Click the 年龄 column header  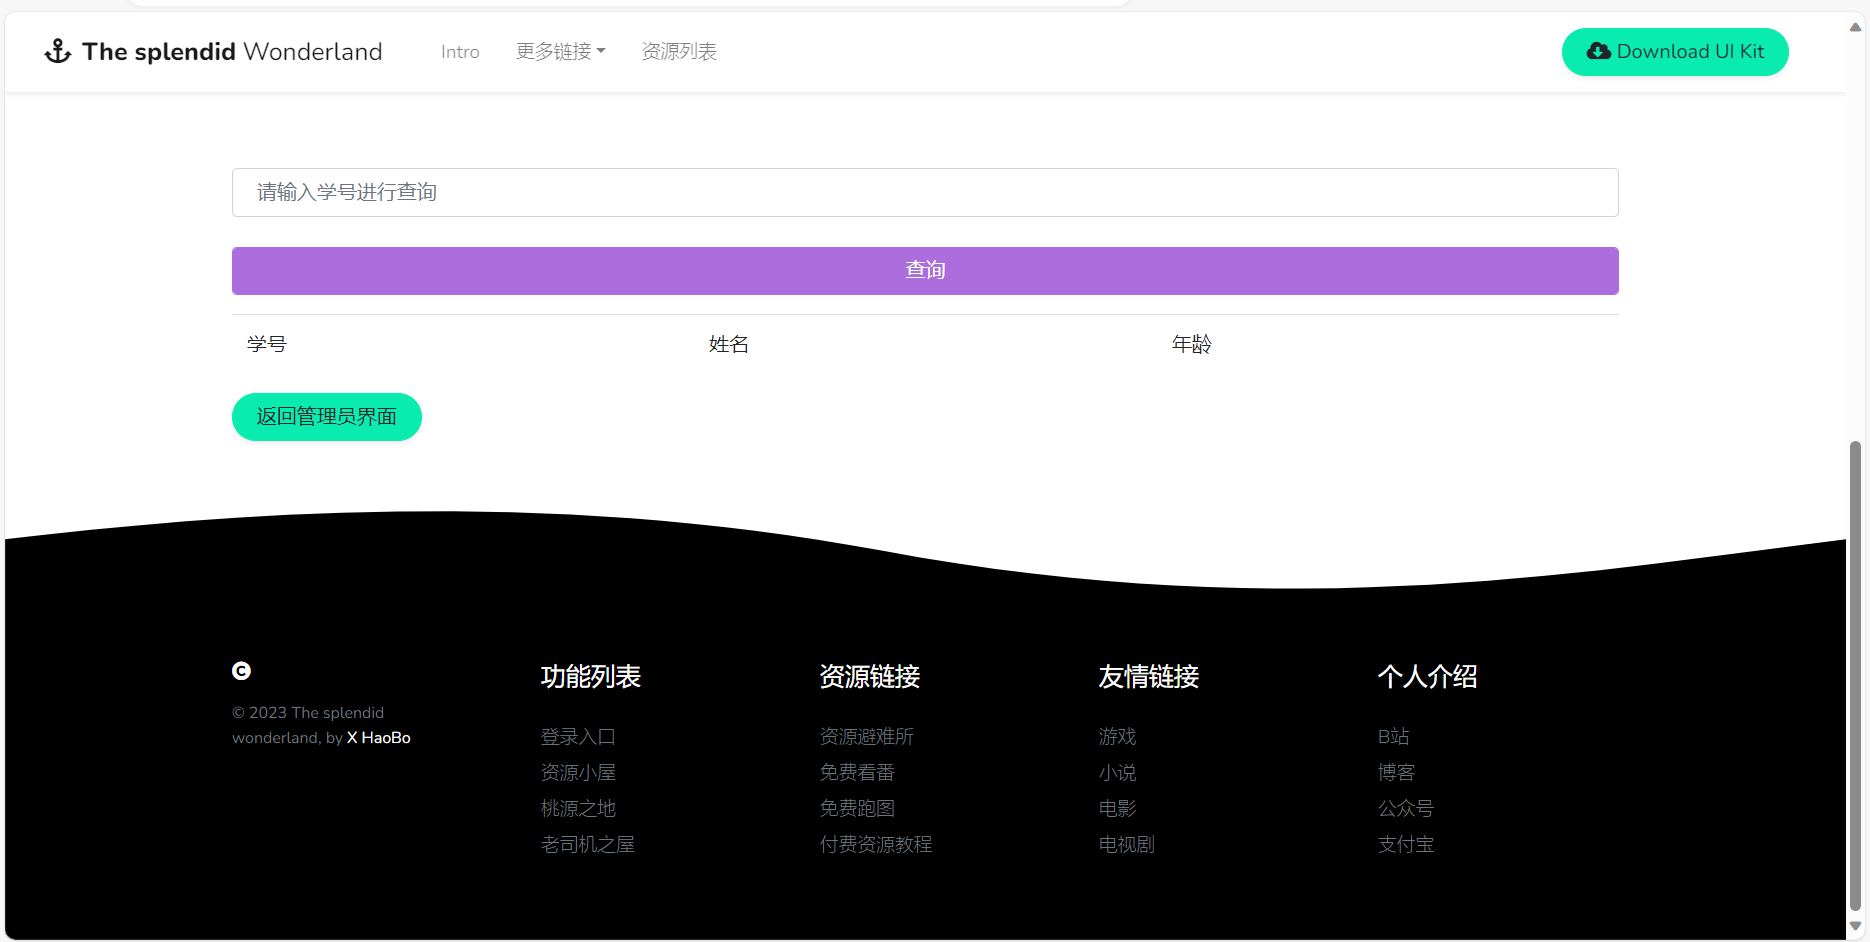pyautogui.click(x=1192, y=344)
